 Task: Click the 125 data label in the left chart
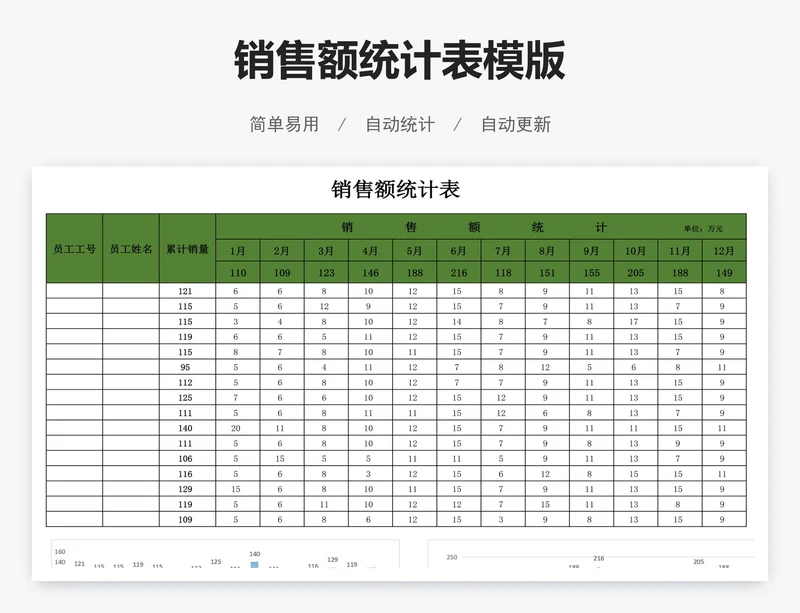click(x=216, y=561)
